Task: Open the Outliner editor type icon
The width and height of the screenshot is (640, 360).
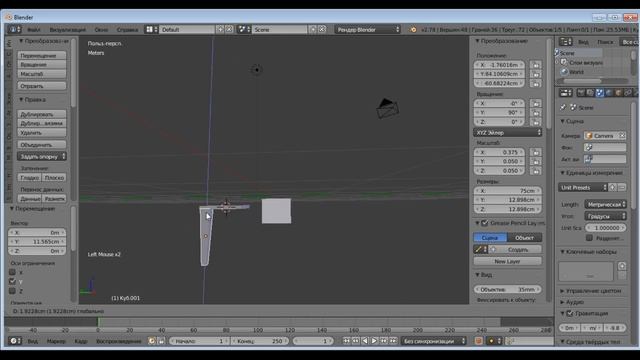Action: click(566, 42)
